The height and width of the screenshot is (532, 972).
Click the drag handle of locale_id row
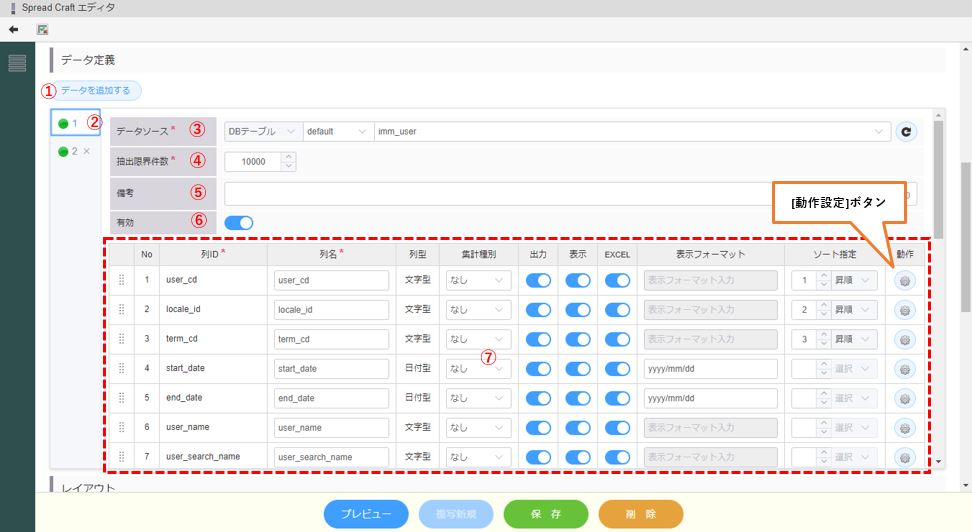click(x=121, y=310)
